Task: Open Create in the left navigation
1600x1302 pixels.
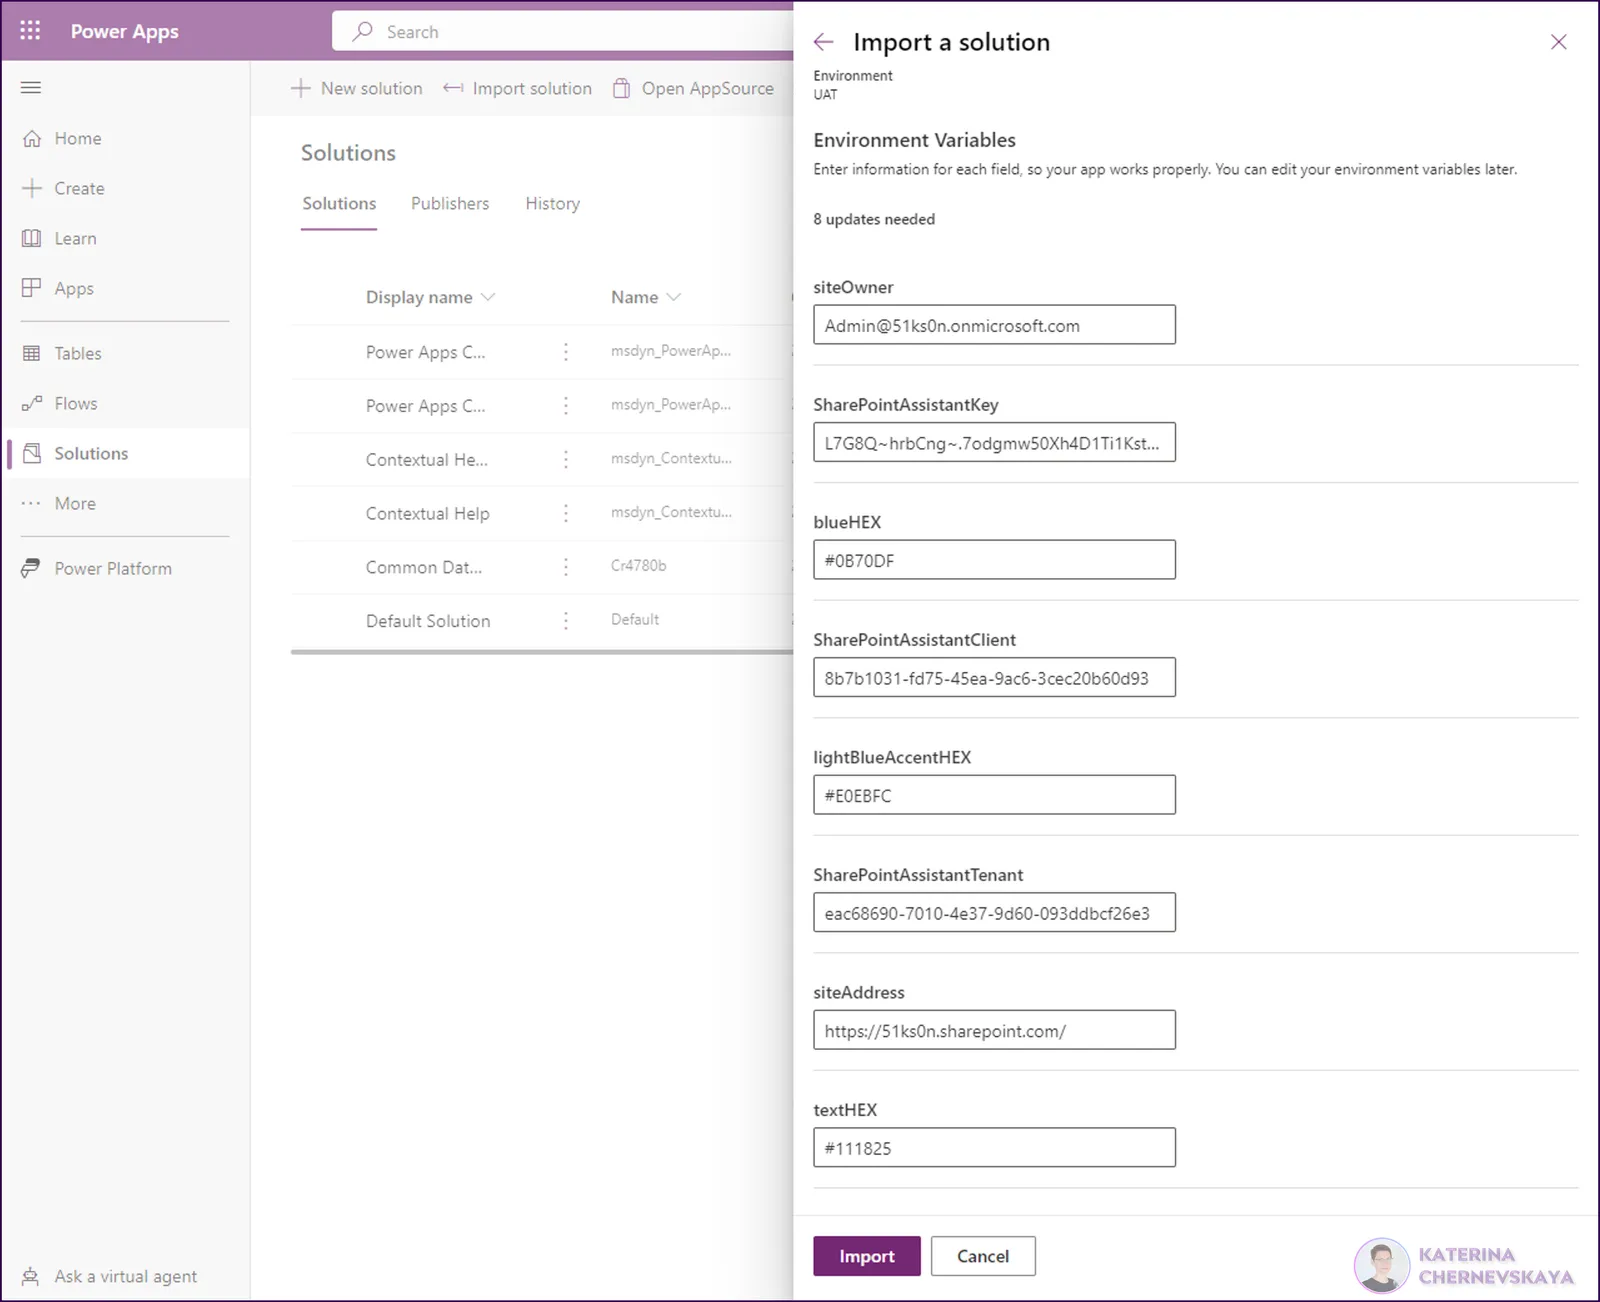Action: [x=79, y=188]
